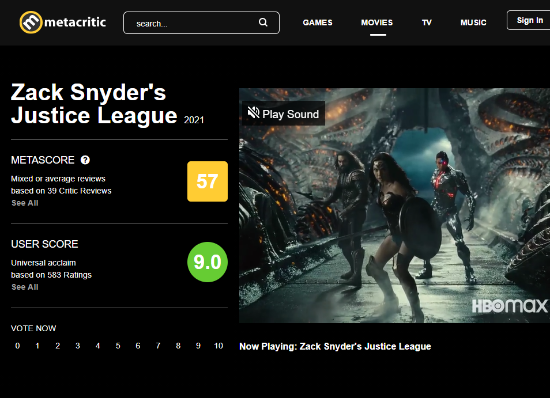Click the green 9.0 user score badge

(207, 262)
